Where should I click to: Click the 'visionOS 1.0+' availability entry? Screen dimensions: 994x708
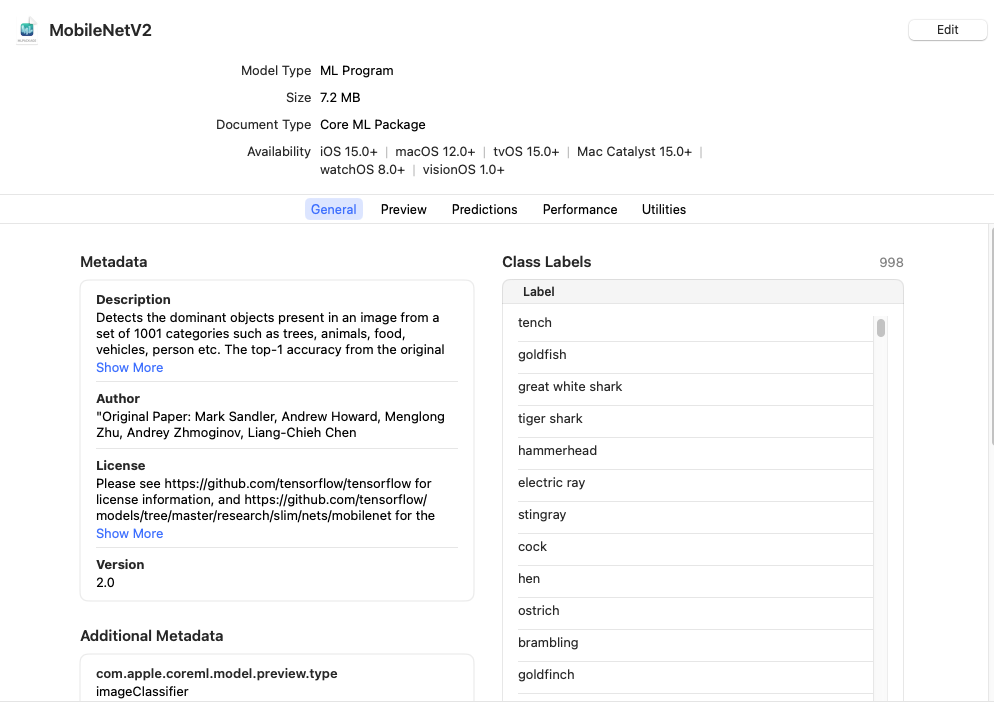click(x=463, y=170)
